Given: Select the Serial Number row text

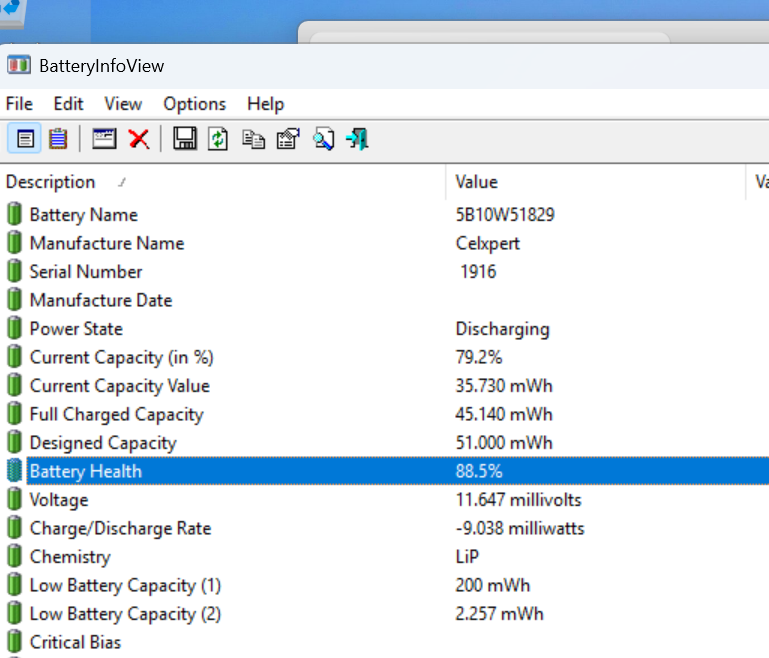Looking at the screenshot, I should [86, 272].
